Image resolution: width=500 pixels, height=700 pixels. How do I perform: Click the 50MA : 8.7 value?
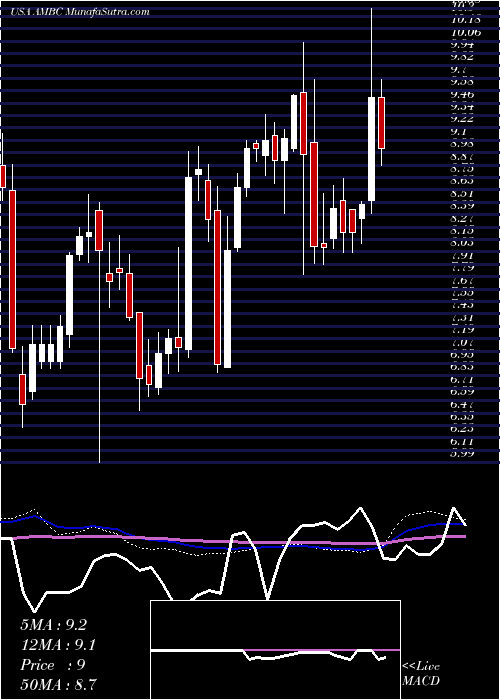[x=58, y=684]
